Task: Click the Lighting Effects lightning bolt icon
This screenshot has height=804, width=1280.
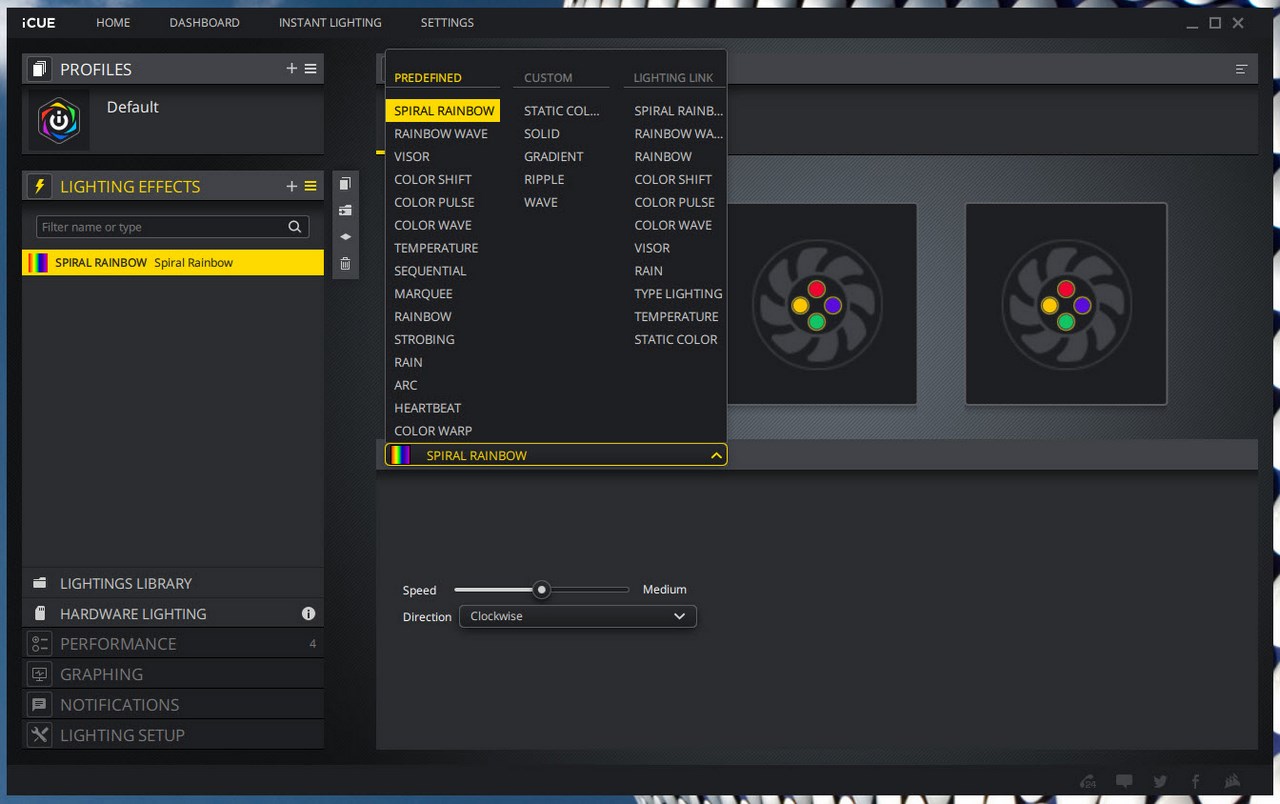Action: pos(39,186)
